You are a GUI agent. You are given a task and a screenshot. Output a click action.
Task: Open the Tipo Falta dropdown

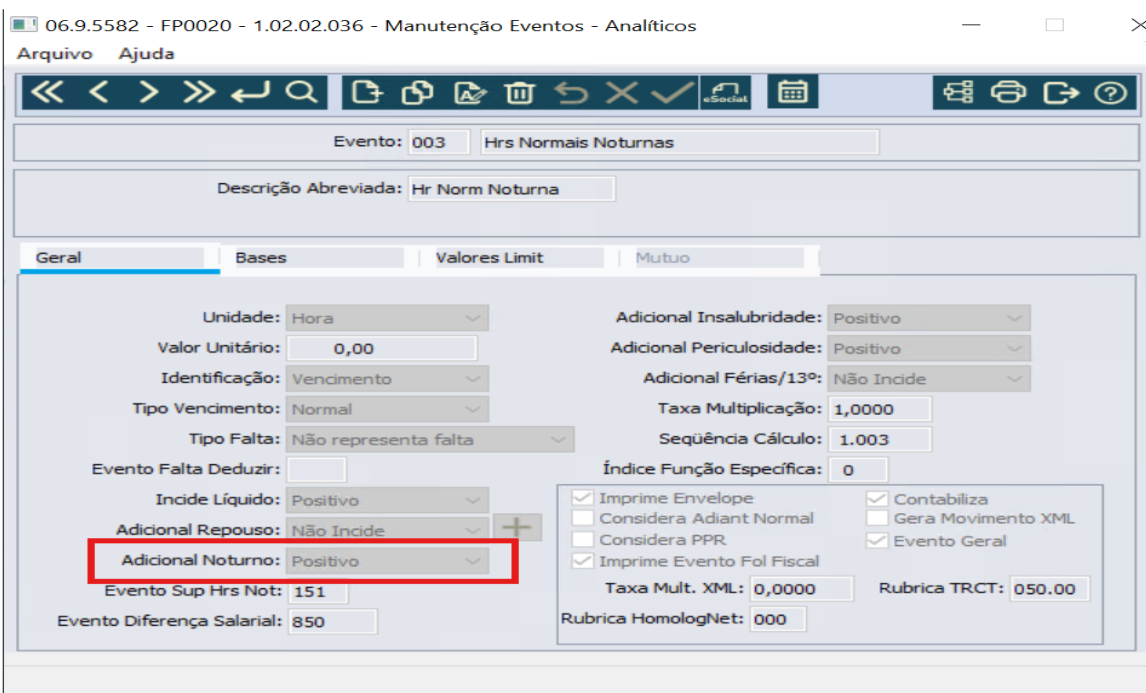click(430, 439)
